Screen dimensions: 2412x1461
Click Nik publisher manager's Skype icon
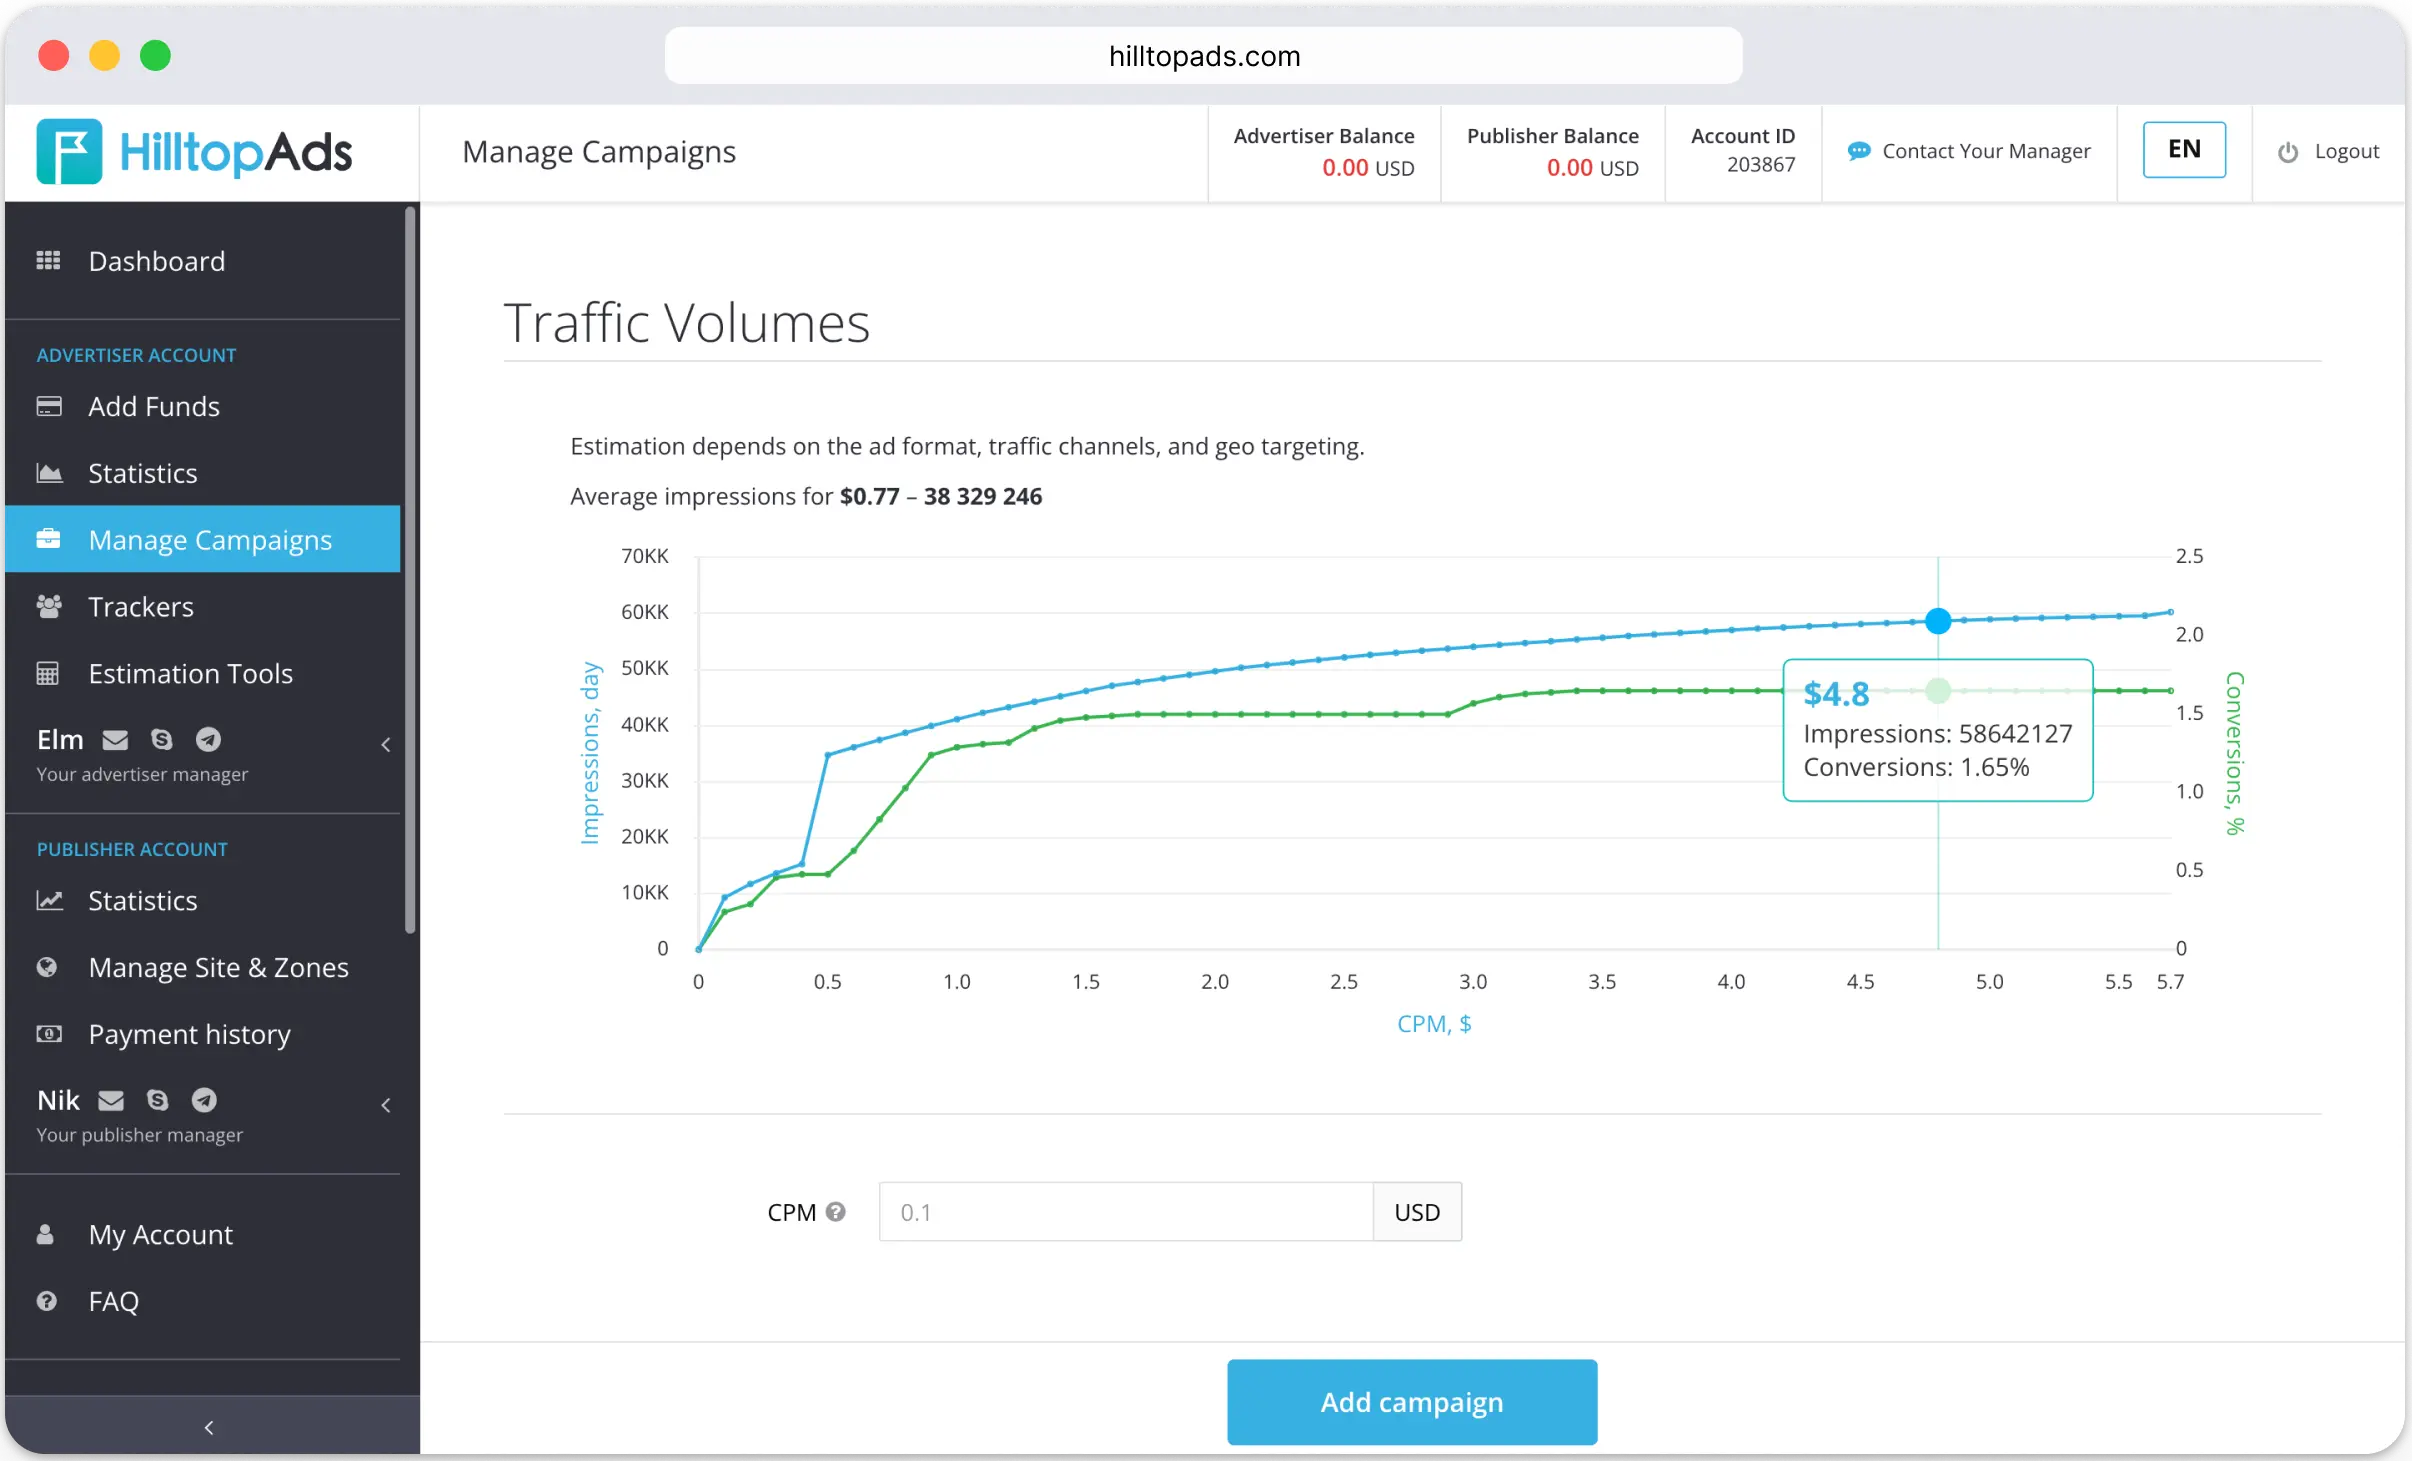[157, 1101]
